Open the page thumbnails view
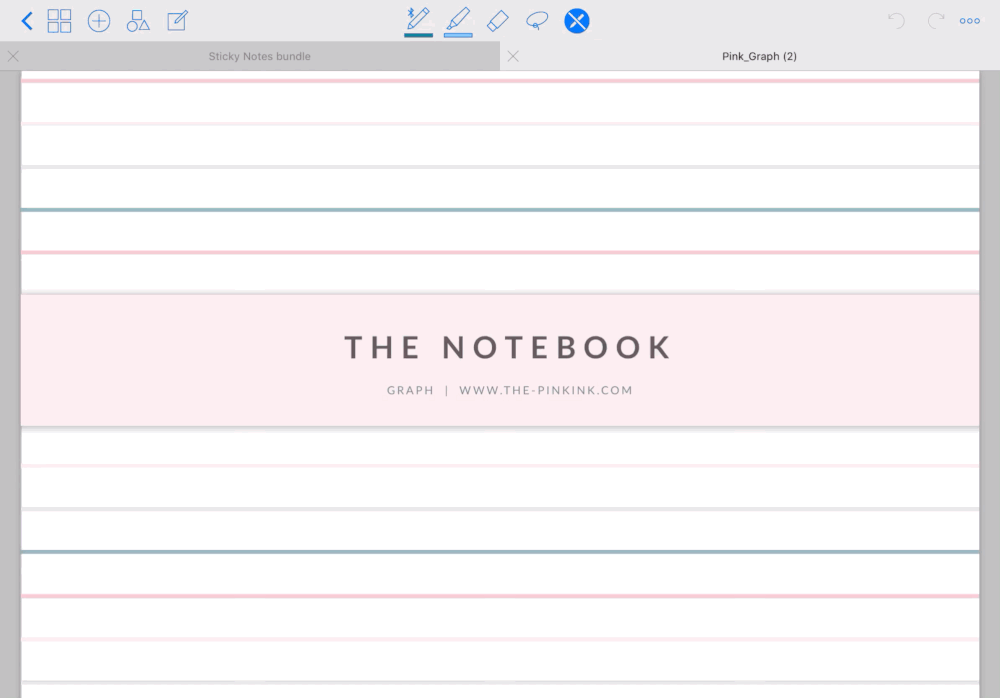This screenshot has height=698, width=1000. (x=60, y=20)
